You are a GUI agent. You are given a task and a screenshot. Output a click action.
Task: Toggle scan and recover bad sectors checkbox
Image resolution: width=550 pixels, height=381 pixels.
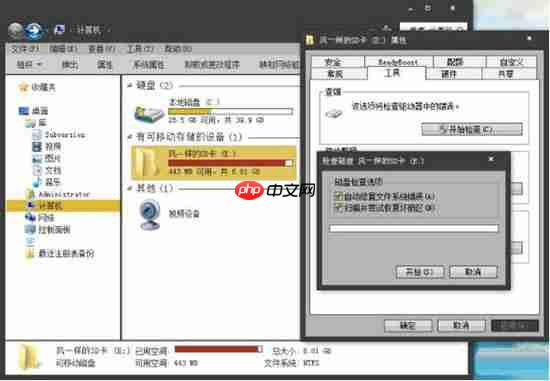338,207
